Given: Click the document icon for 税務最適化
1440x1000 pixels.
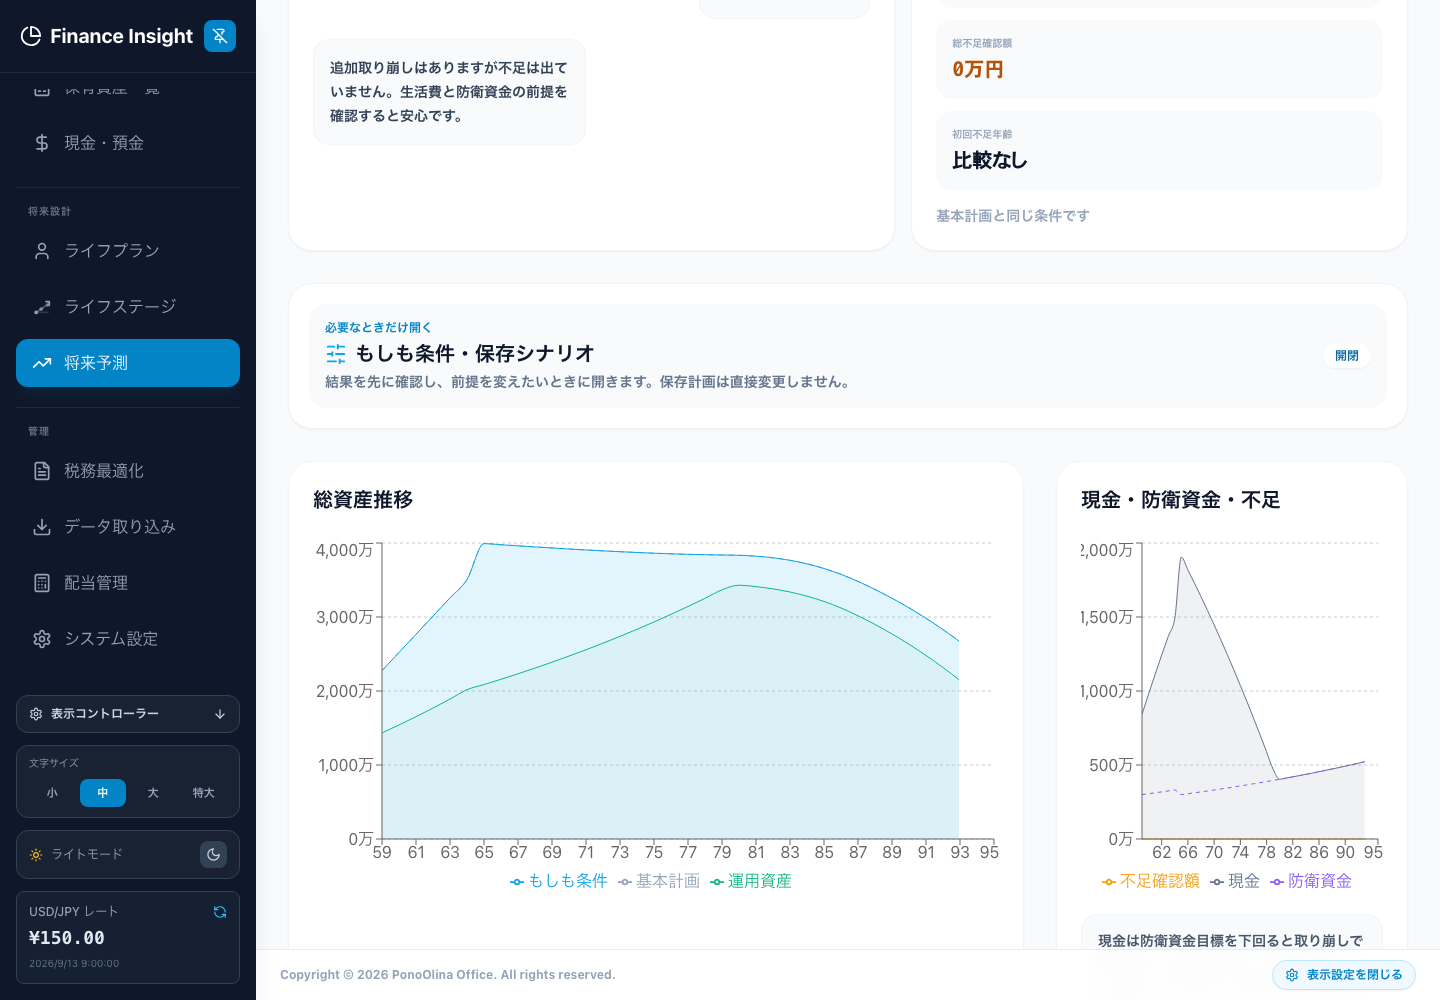Looking at the screenshot, I should 42,471.
